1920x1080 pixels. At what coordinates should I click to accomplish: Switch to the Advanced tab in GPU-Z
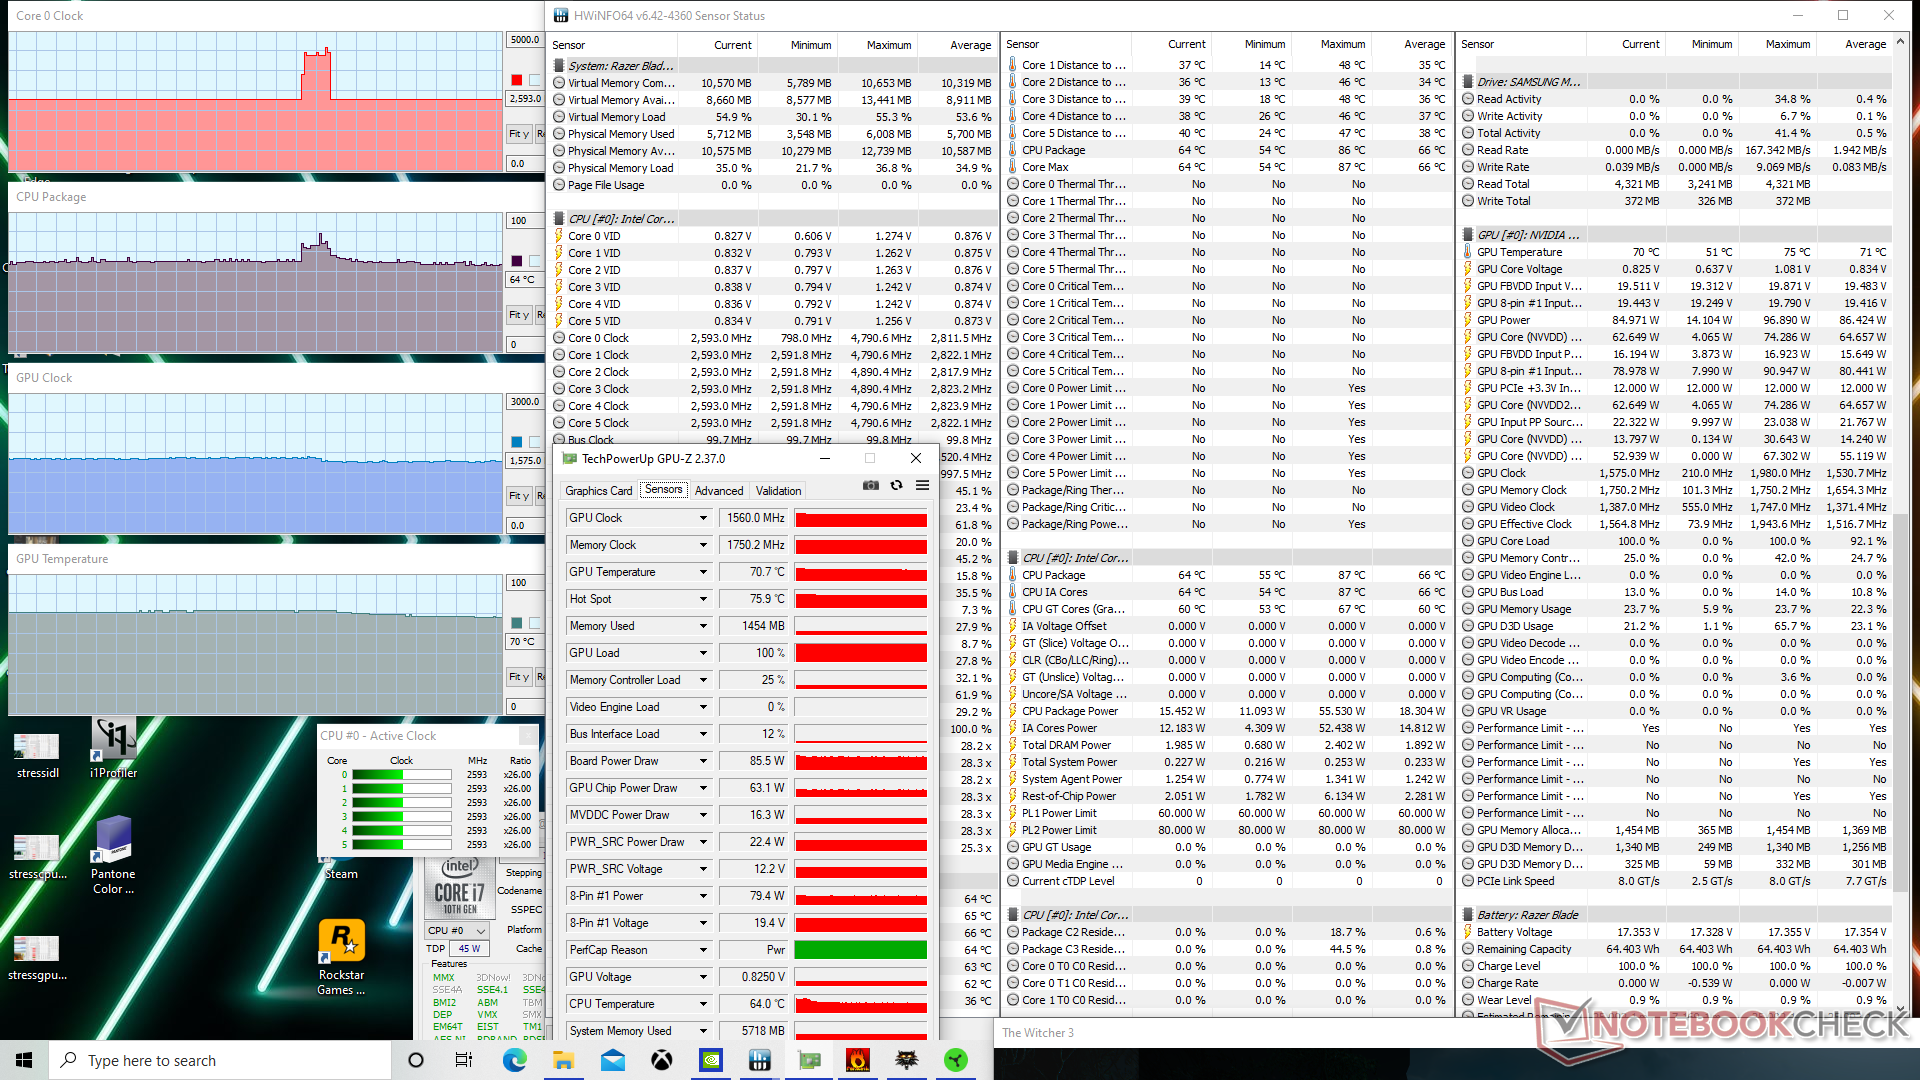coord(718,491)
